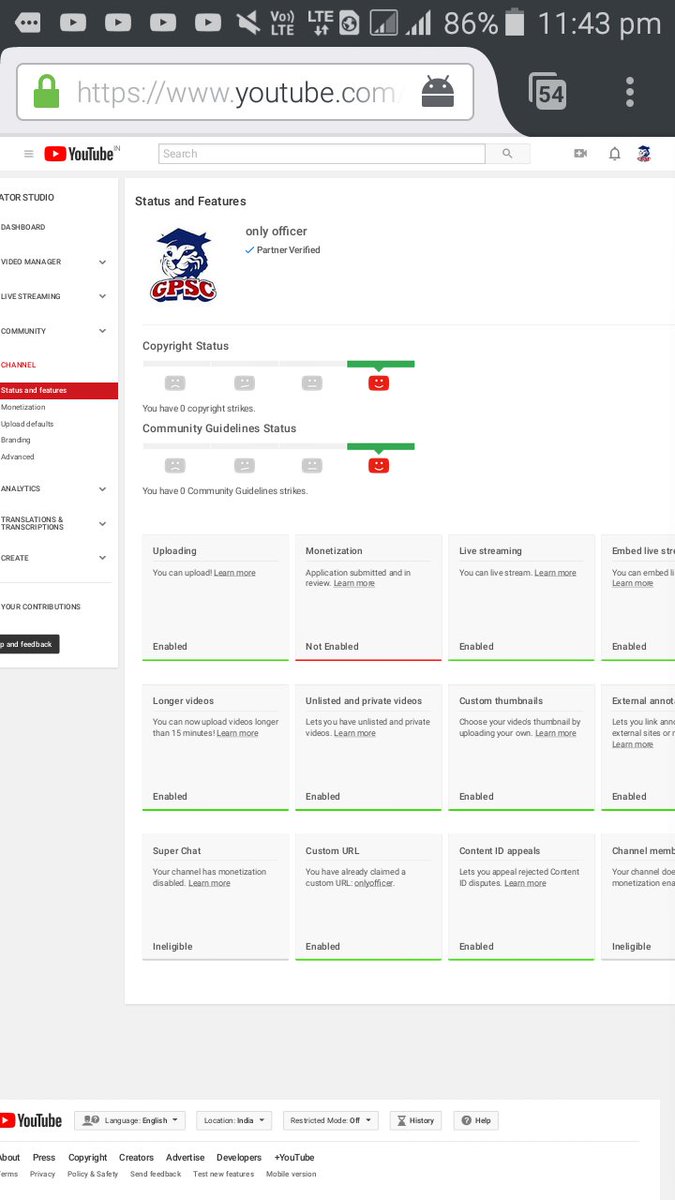Image resolution: width=675 pixels, height=1200 pixels.
Task: Open the Location: India dropdown
Action: click(234, 1121)
